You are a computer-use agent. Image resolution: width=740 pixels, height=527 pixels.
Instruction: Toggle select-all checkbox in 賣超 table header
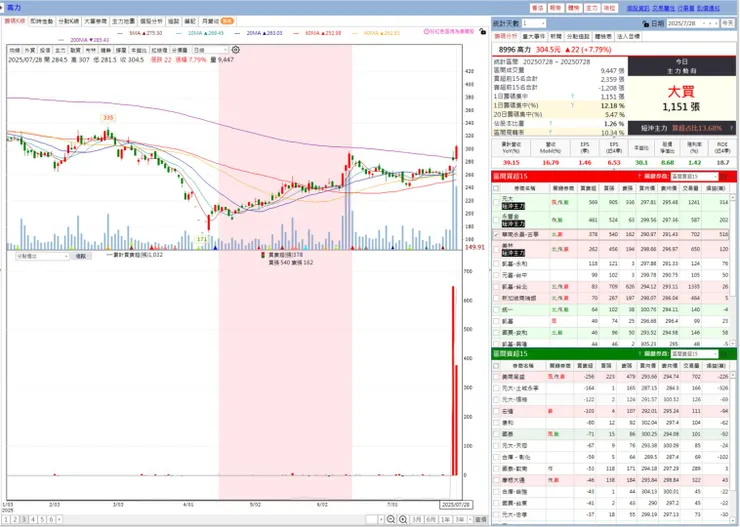tap(496, 366)
